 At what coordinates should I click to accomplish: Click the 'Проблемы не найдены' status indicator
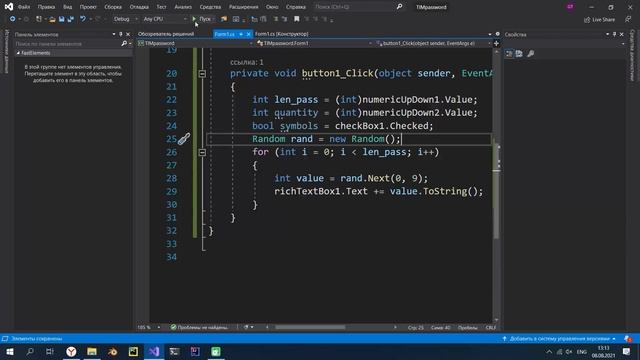click(x=199, y=327)
